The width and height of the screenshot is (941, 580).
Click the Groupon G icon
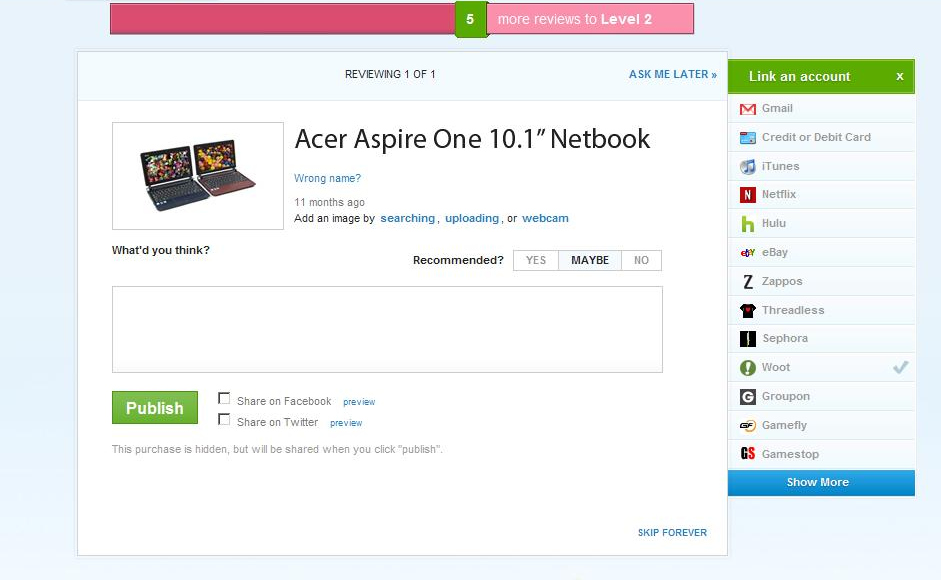pyautogui.click(x=748, y=396)
